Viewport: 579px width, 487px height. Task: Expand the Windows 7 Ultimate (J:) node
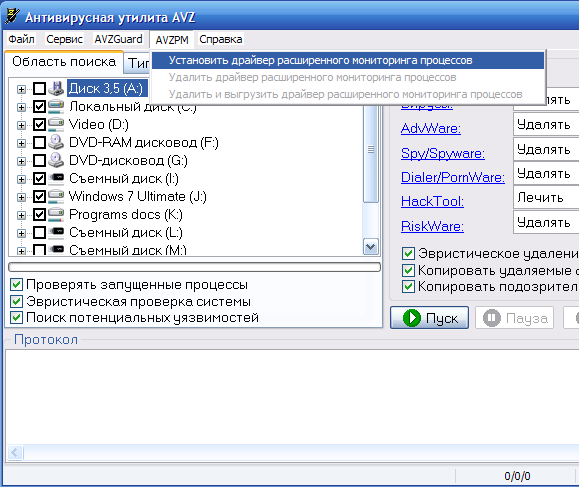click(x=21, y=197)
